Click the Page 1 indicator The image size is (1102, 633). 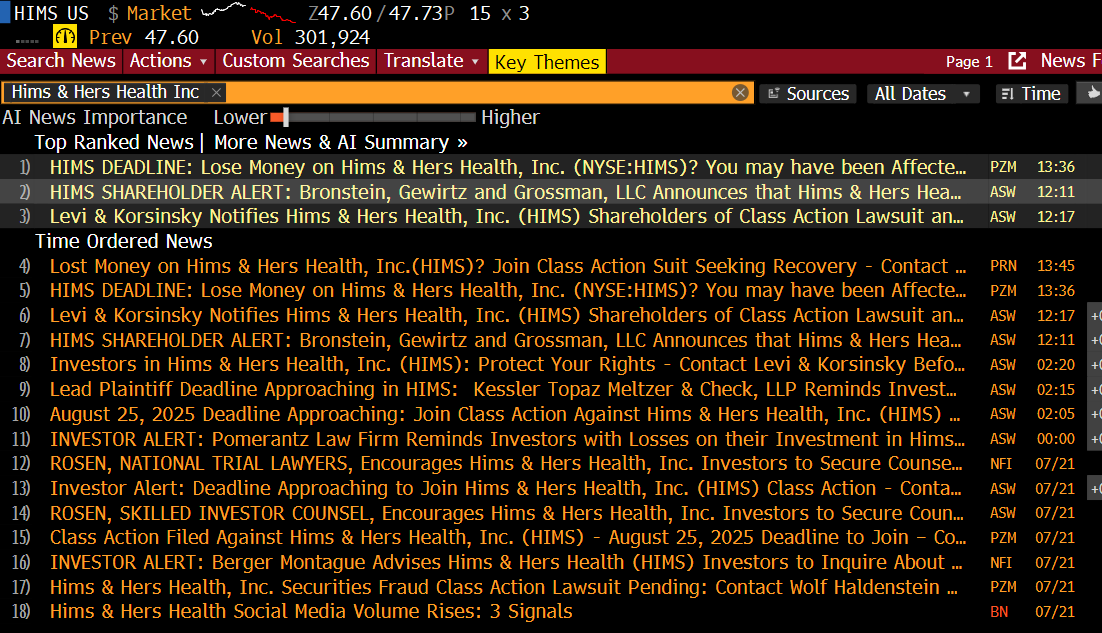pos(969,62)
